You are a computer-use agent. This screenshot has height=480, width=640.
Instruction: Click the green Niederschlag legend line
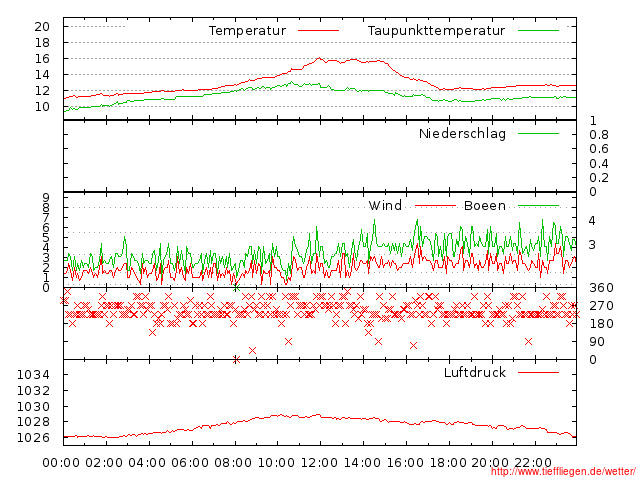(x=538, y=133)
